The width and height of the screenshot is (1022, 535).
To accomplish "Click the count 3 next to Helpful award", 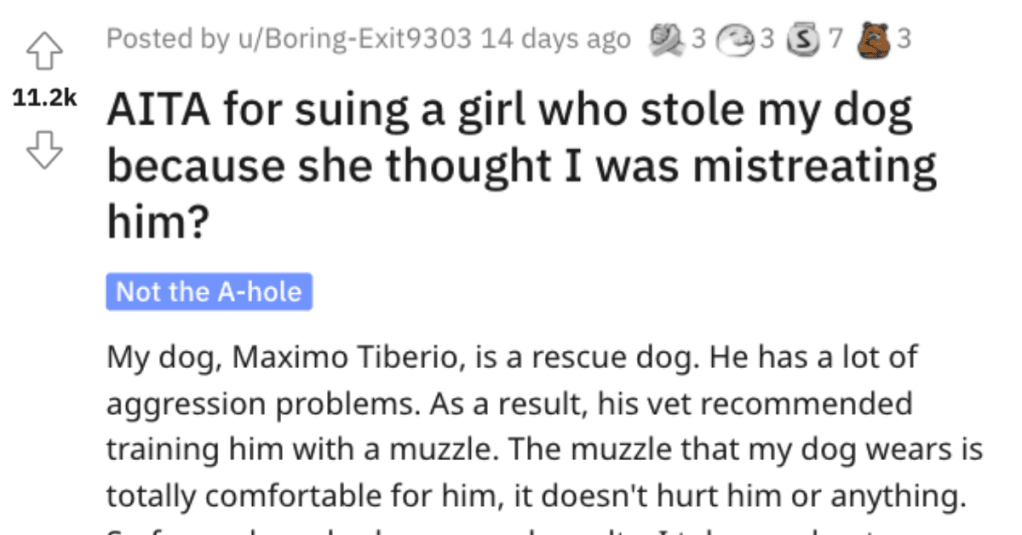I will pos(699,39).
